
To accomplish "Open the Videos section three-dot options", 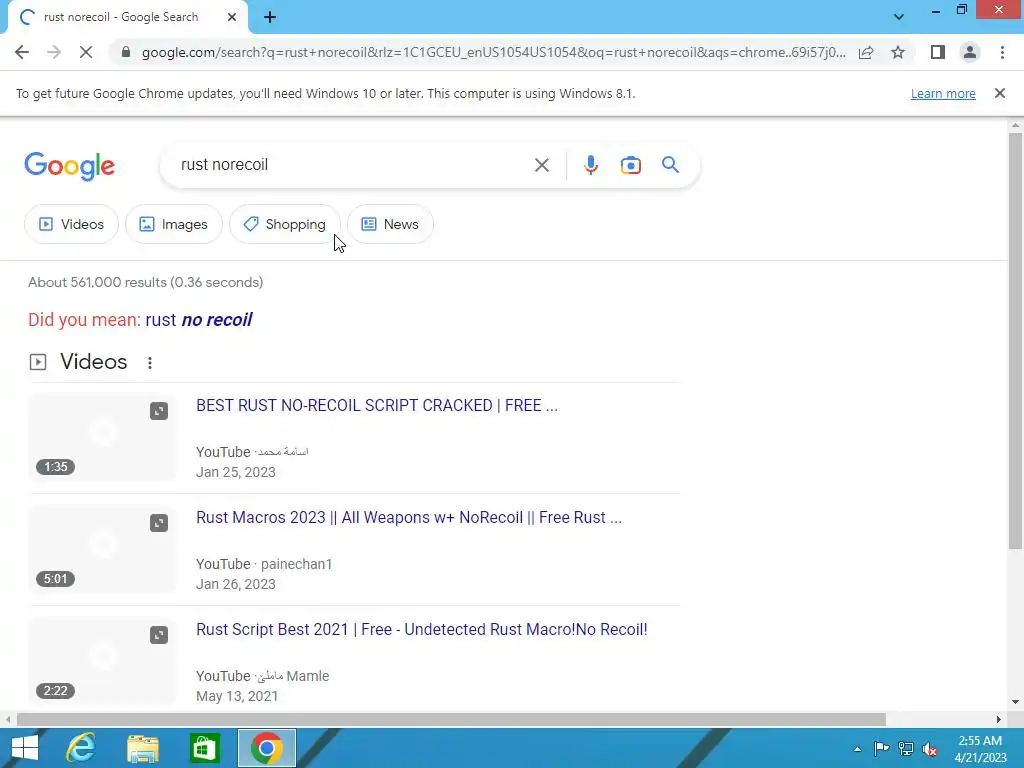I will tap(150, 362).
